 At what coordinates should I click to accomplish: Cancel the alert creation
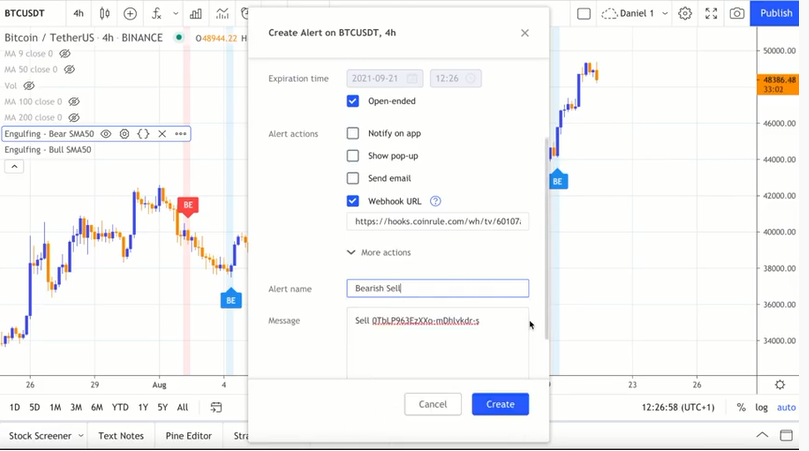click(x=433, y=404)
